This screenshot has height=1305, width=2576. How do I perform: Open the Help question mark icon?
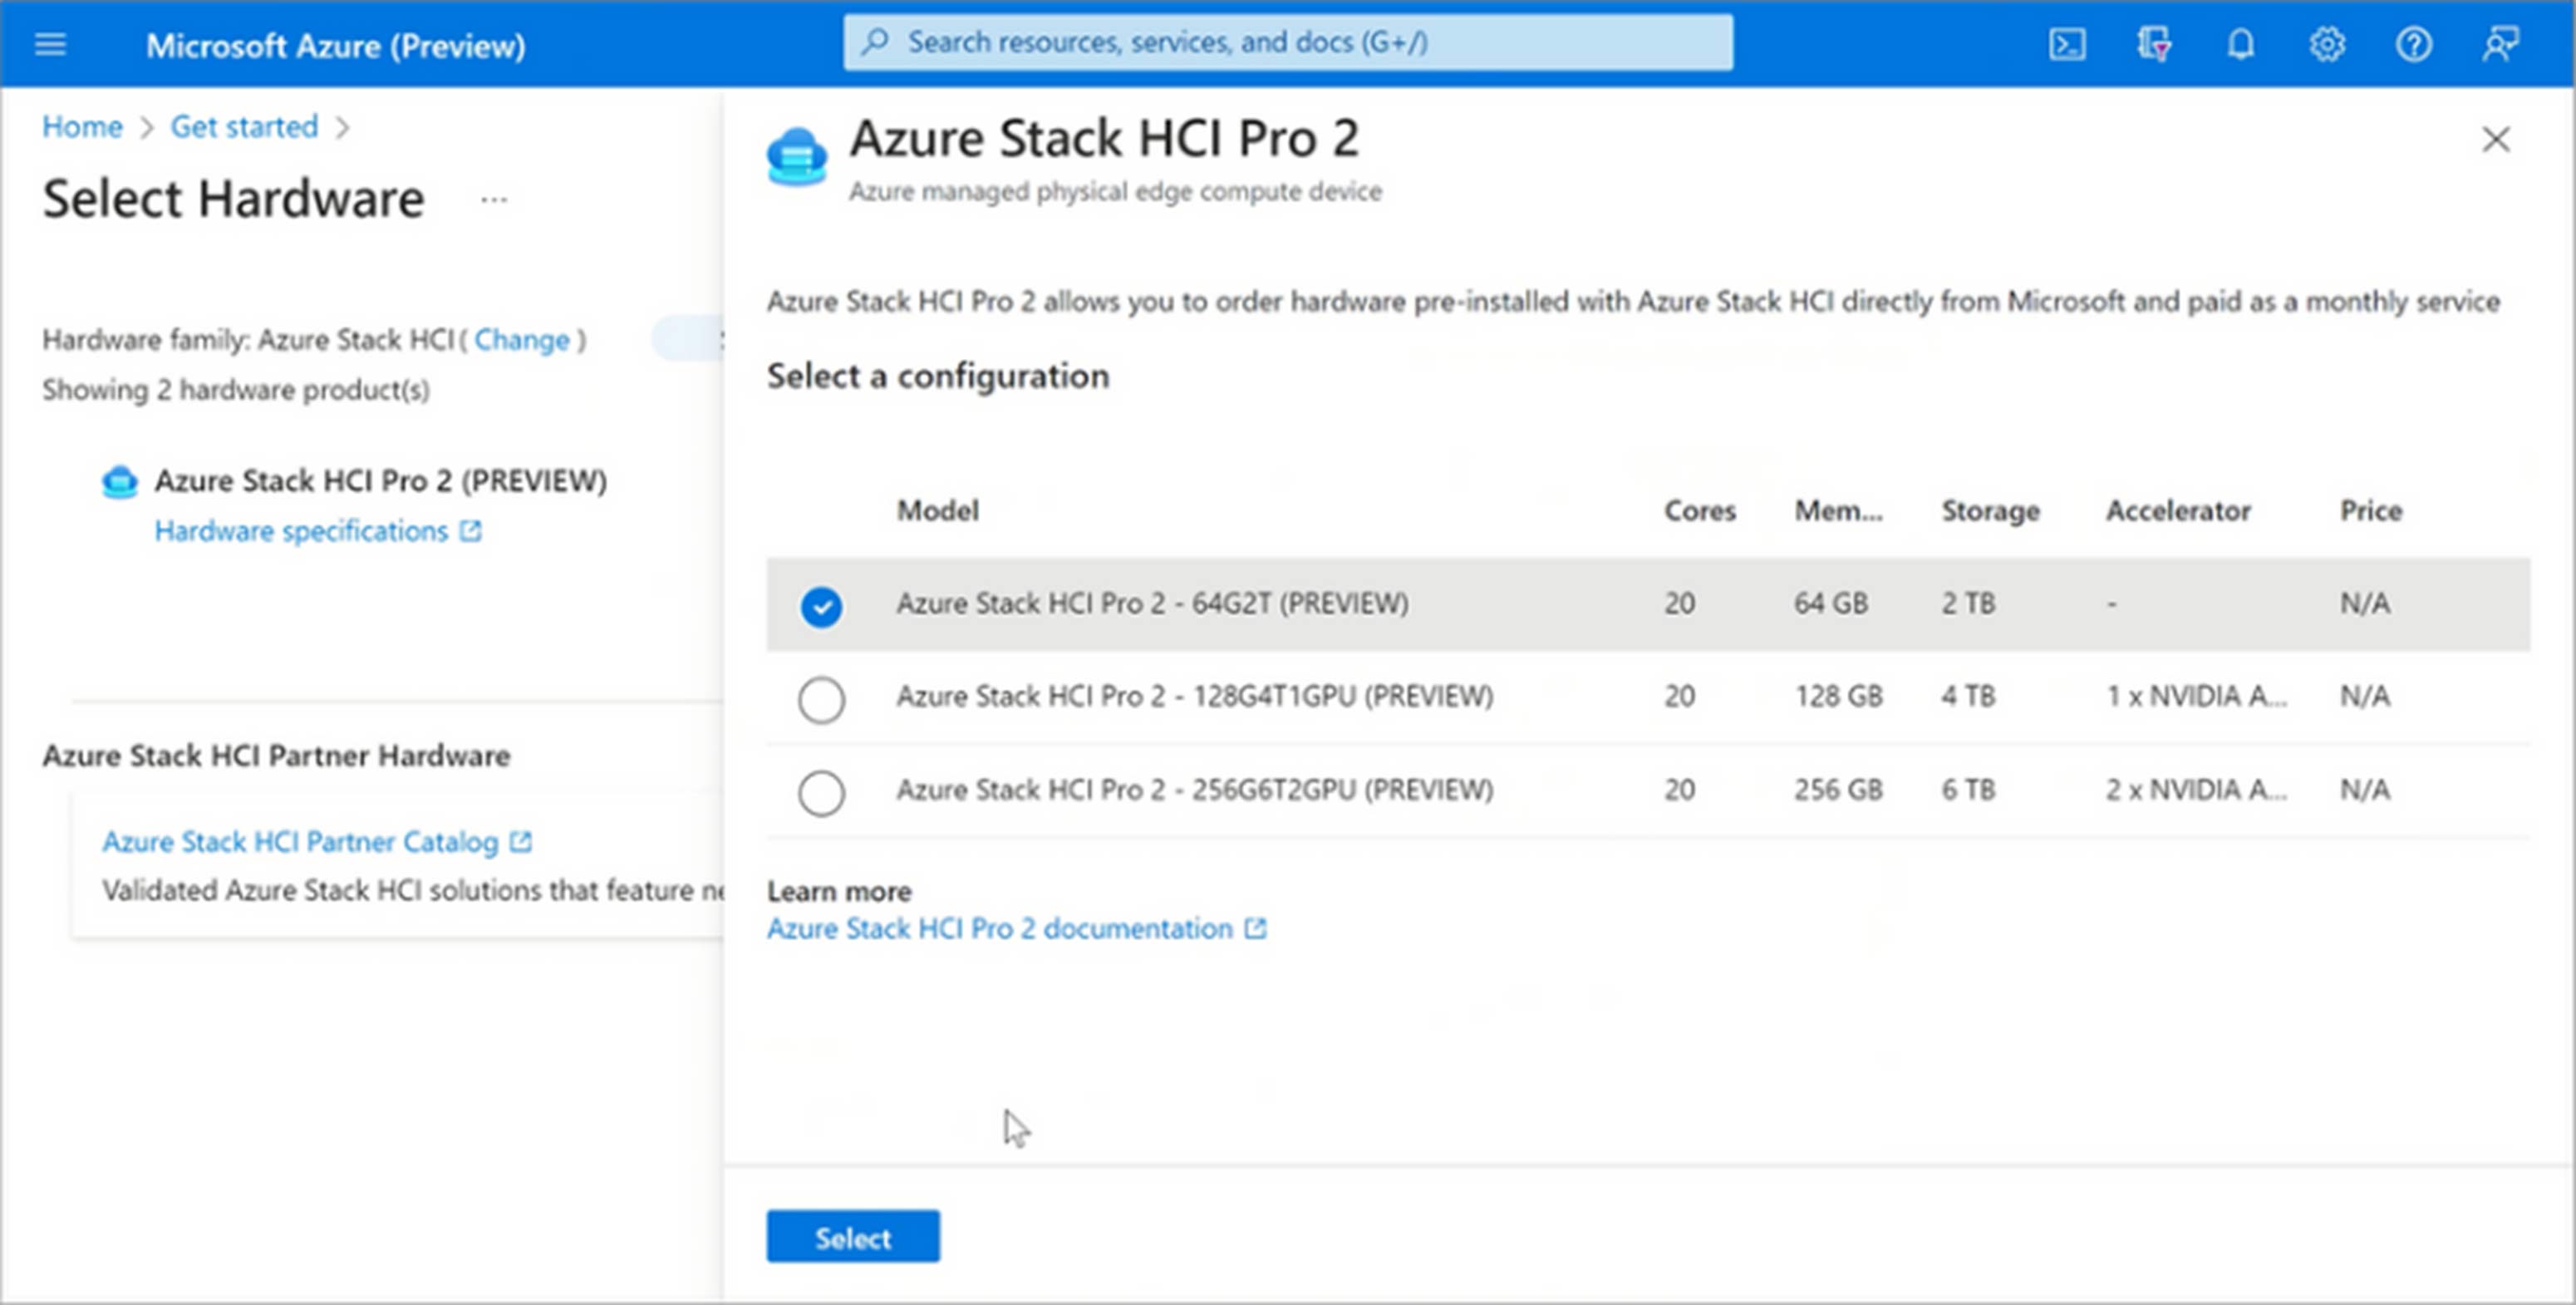(x=2413, y=44)
